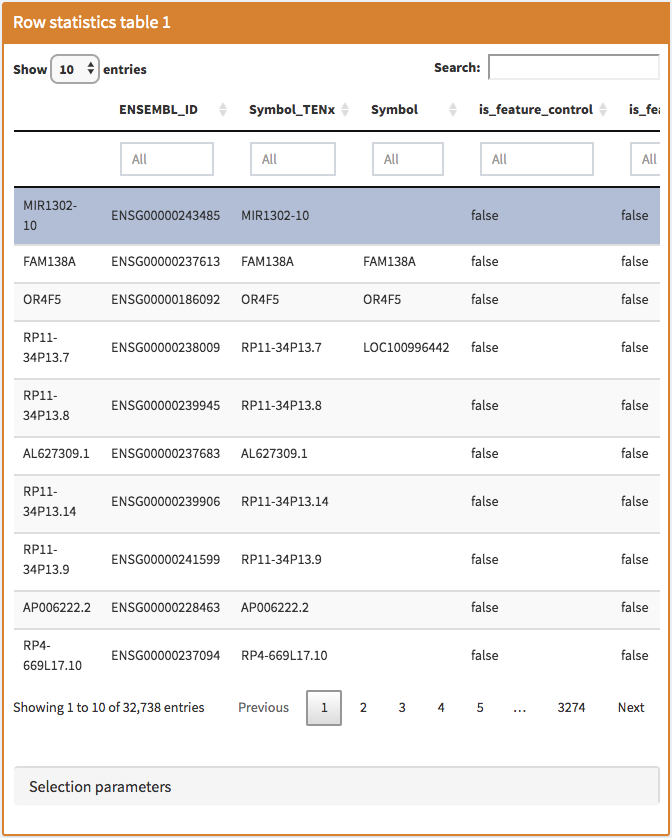
Task: Go to page 5 of the table
Action: click(480, 707)
